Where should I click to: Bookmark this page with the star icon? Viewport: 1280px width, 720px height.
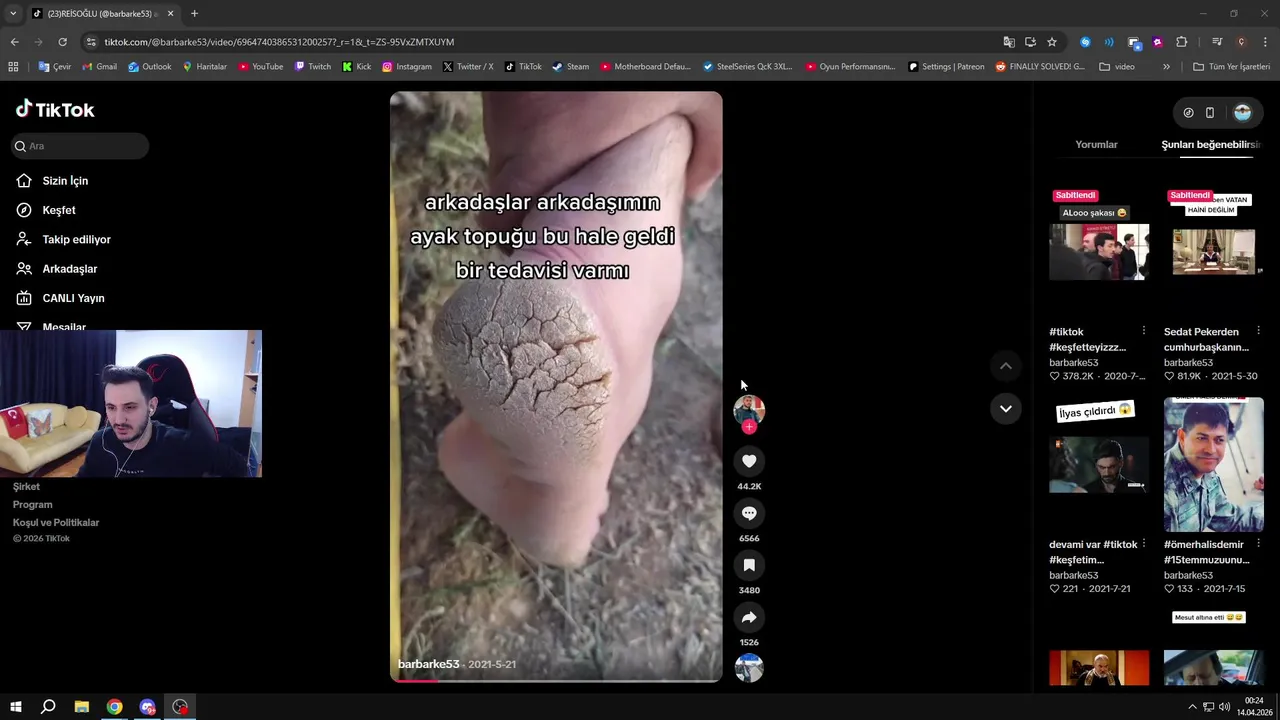(x=1052, y=42)
